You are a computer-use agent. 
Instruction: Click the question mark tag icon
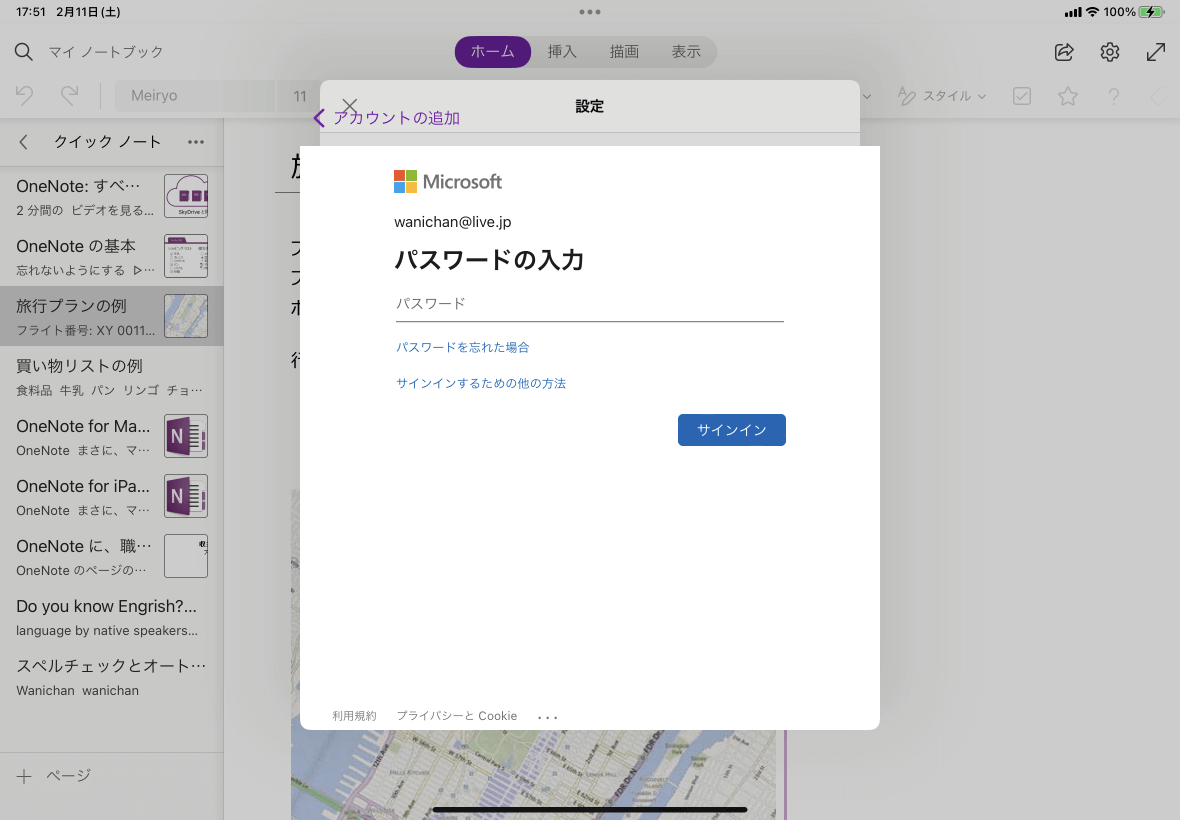click(x=1113, y=96)
